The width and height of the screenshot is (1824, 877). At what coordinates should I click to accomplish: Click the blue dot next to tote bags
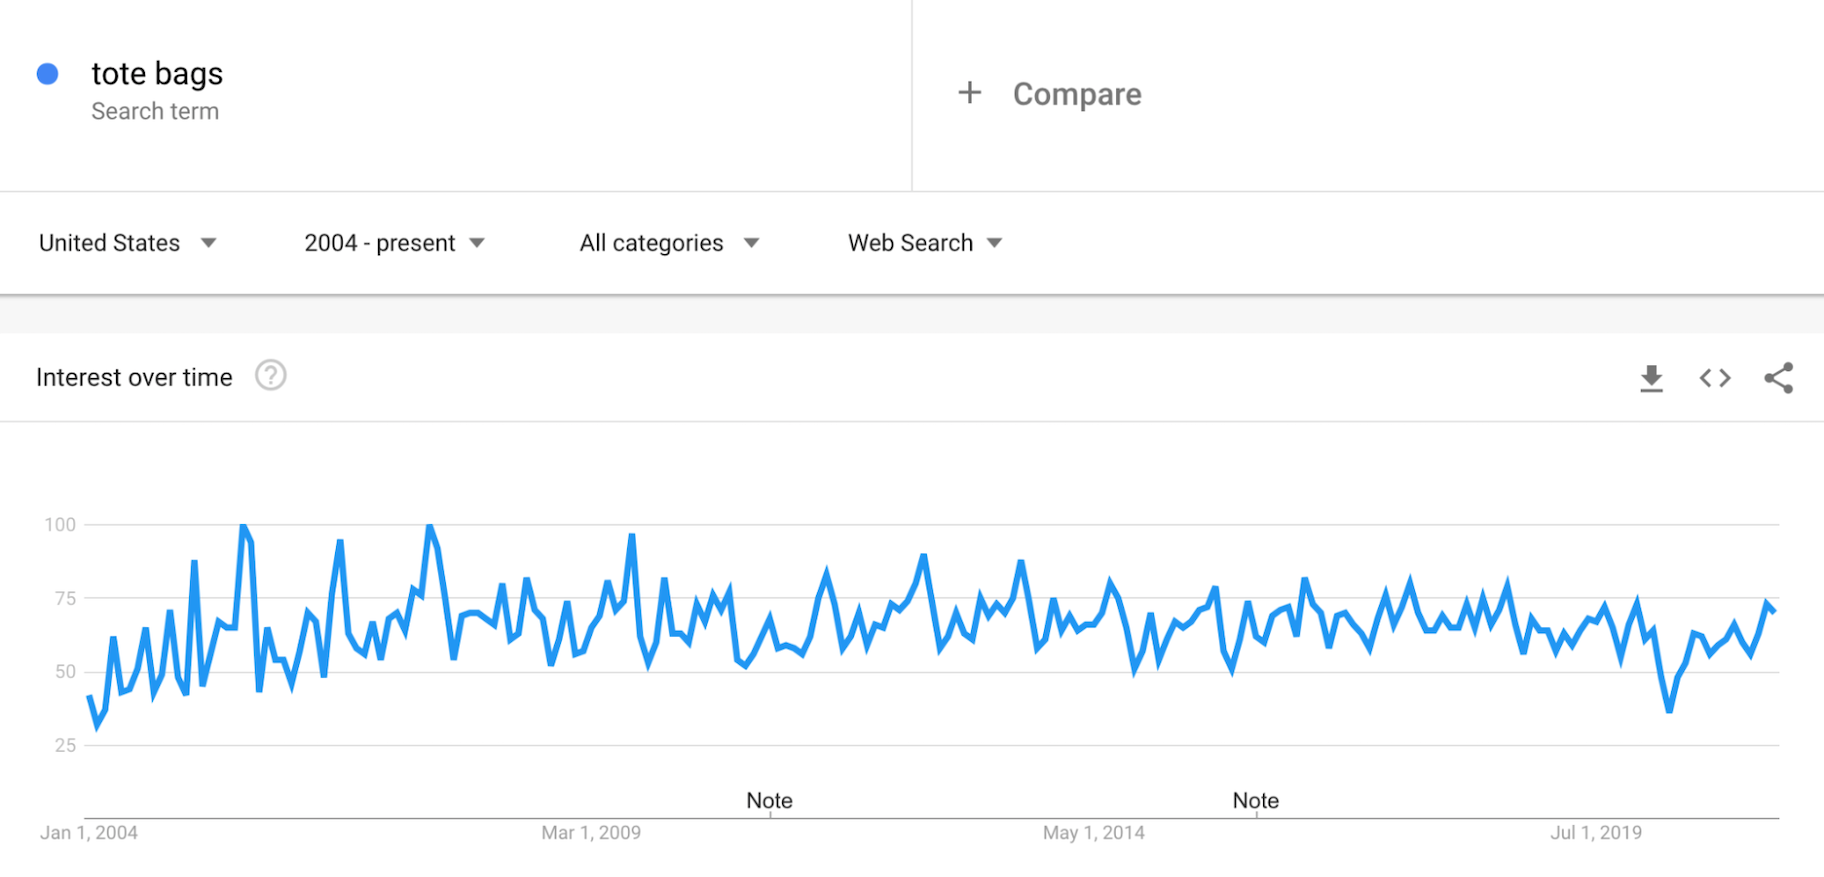coord(47,74)
